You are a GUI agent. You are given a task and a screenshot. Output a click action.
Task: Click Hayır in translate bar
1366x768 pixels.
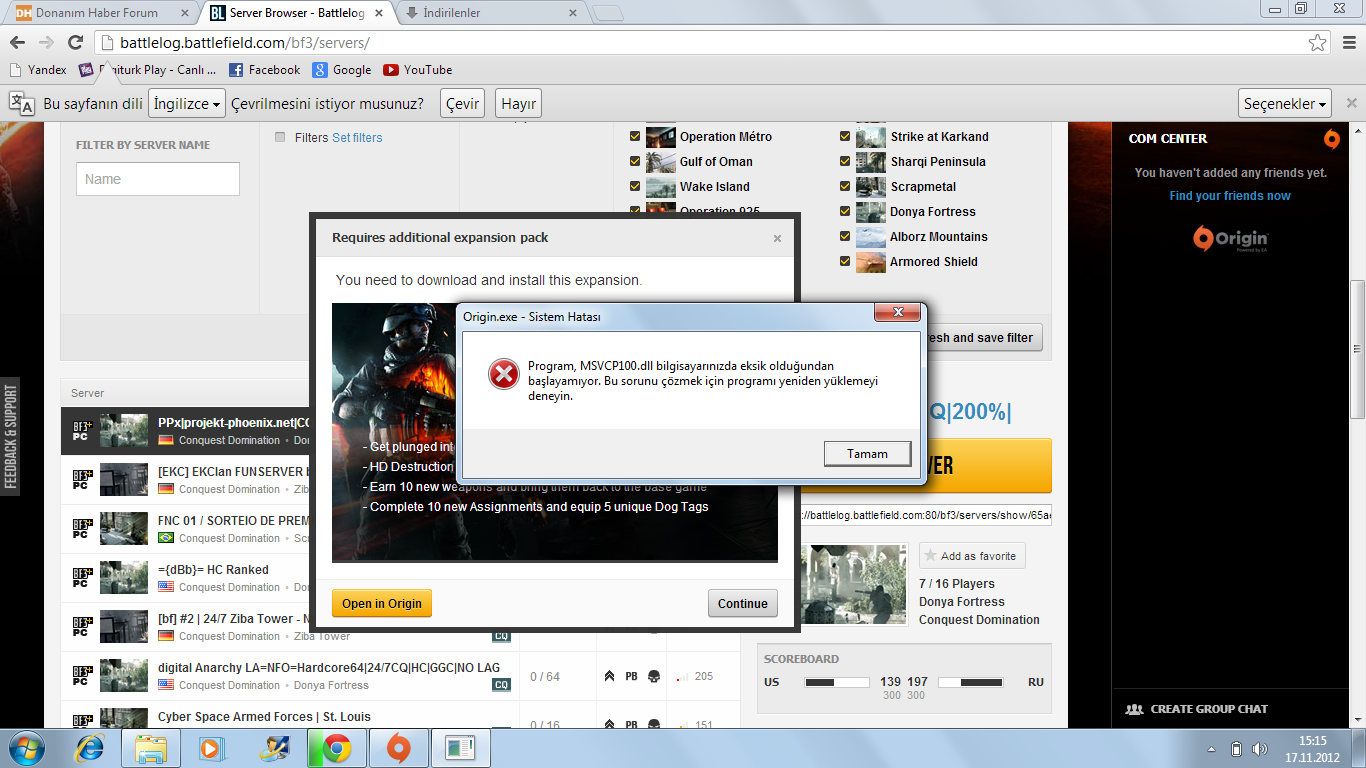(519, 104)
